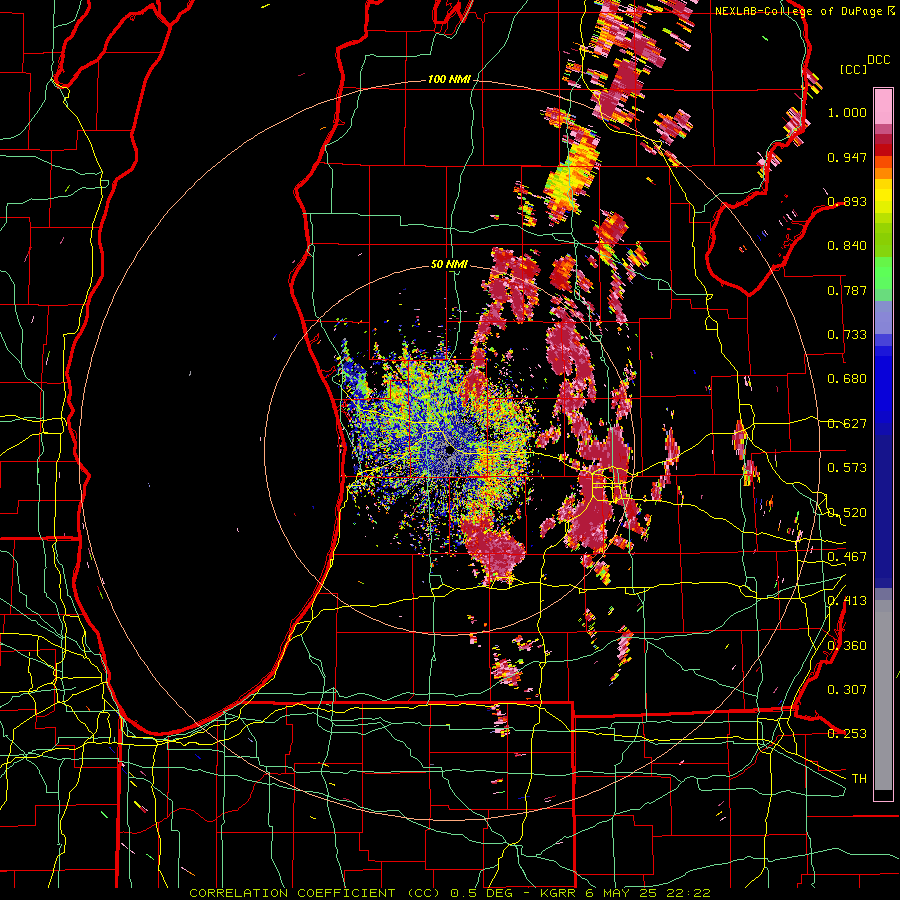
Task: Click the gray lower color bar segment
Action: click(883, 695)
